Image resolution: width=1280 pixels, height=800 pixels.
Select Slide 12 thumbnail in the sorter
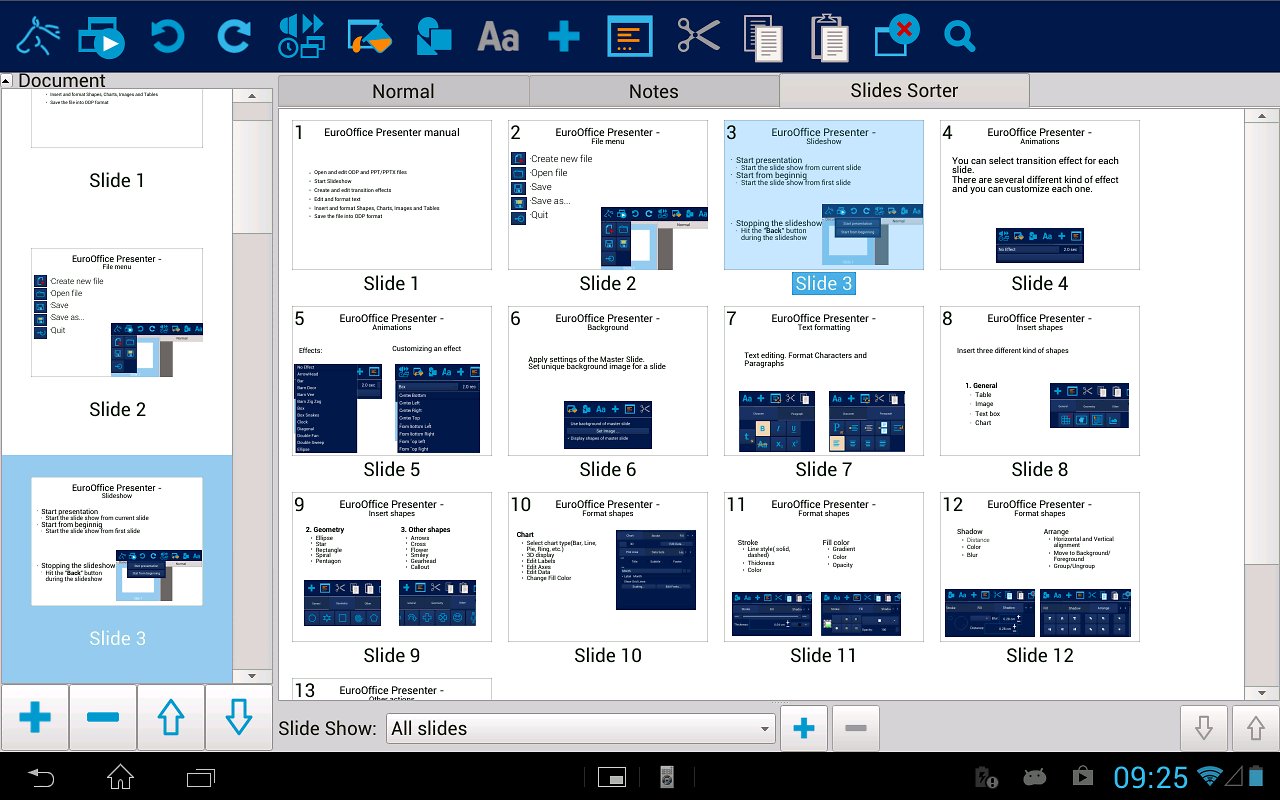[1040, 567]
